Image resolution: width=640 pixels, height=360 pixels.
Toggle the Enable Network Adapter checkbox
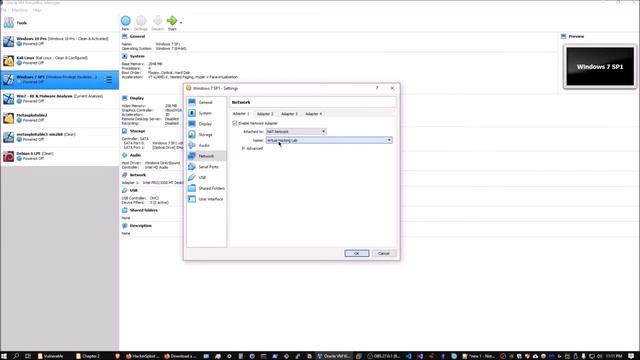235,123
